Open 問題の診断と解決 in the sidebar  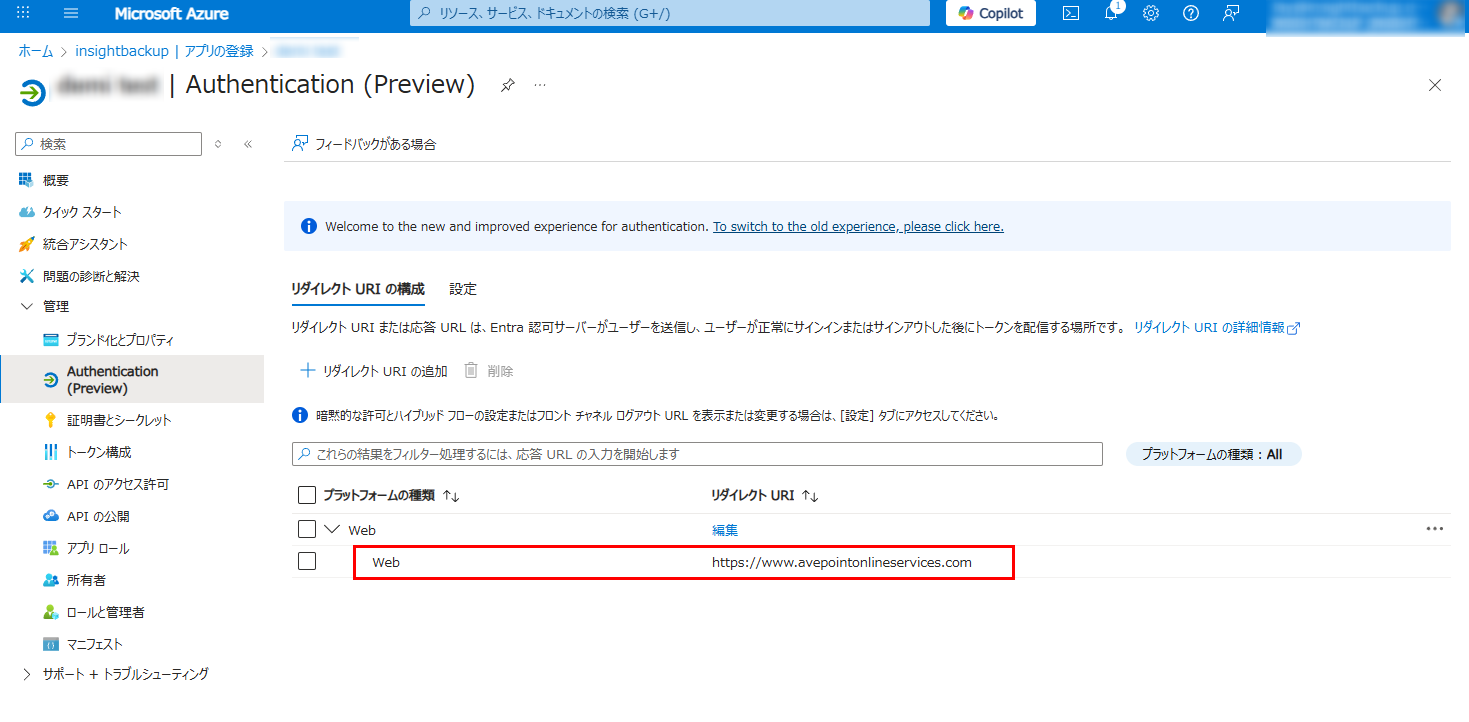click(91, 276)
